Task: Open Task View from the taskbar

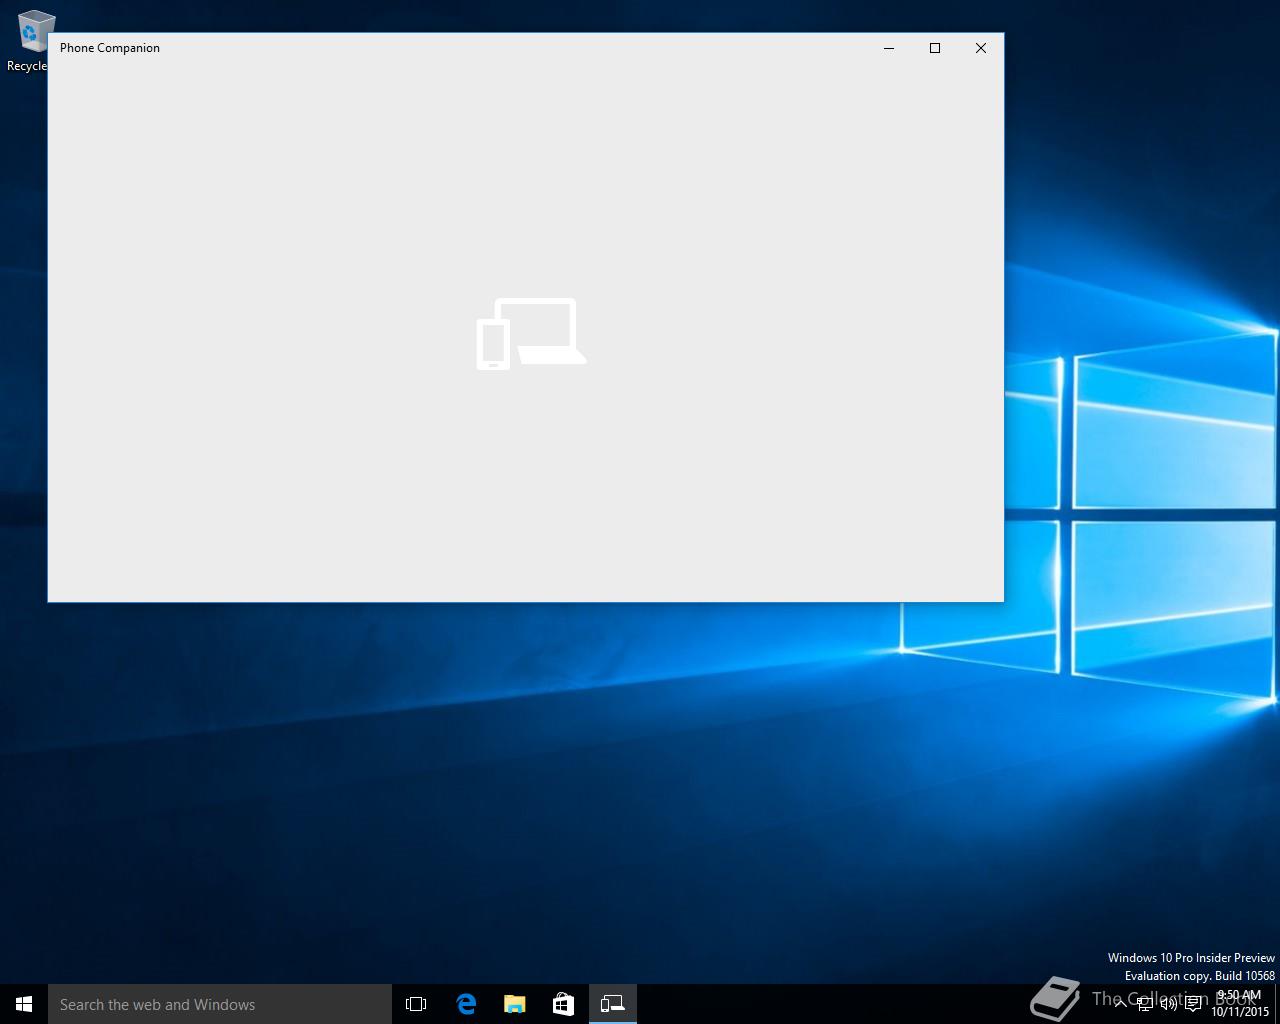Action: (x=416, y=1004)
